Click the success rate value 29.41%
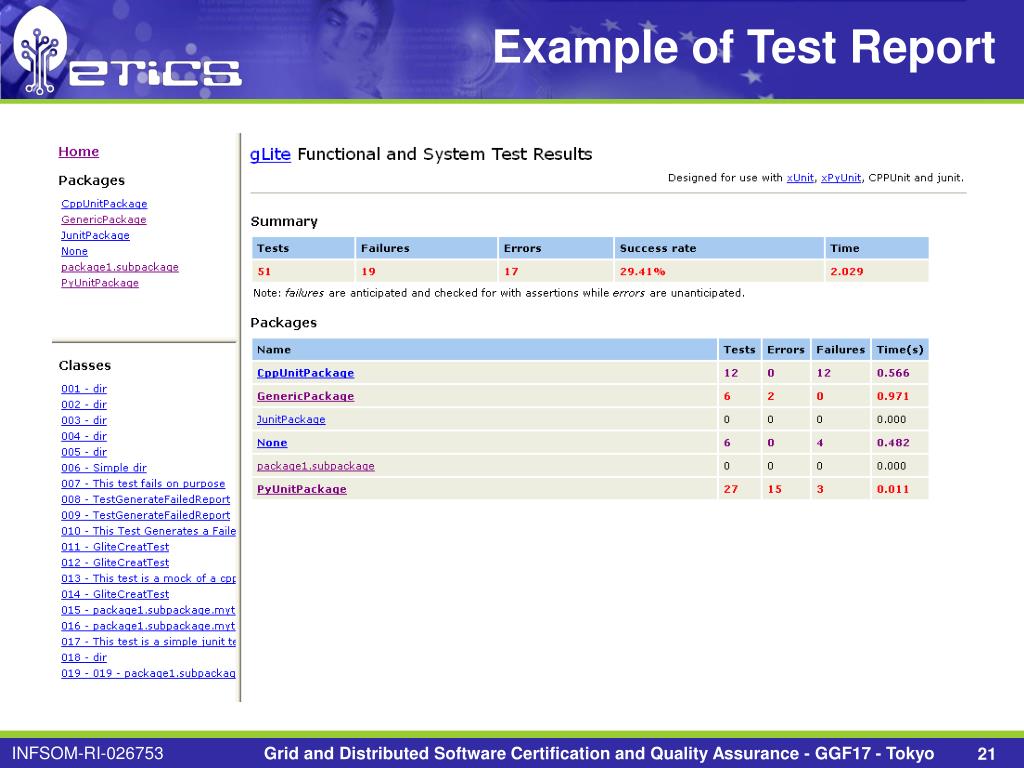Screen dimensions: 1024x768 point(643,272)
